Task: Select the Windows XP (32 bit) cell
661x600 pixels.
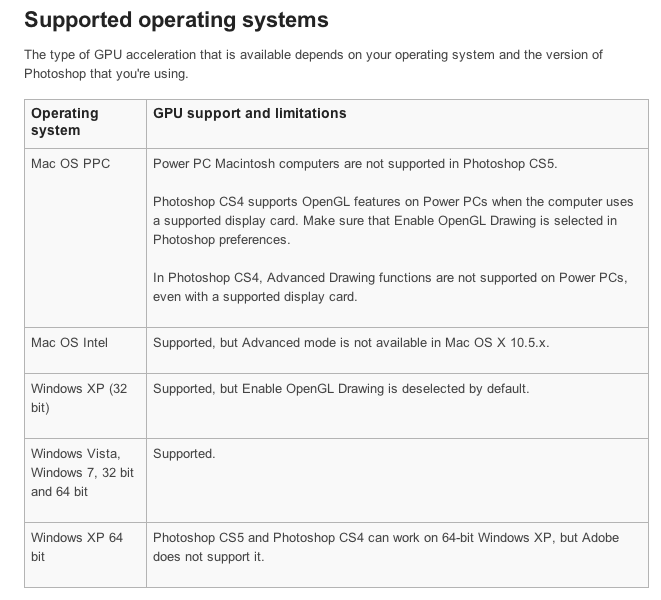Action: pos(79,398)
